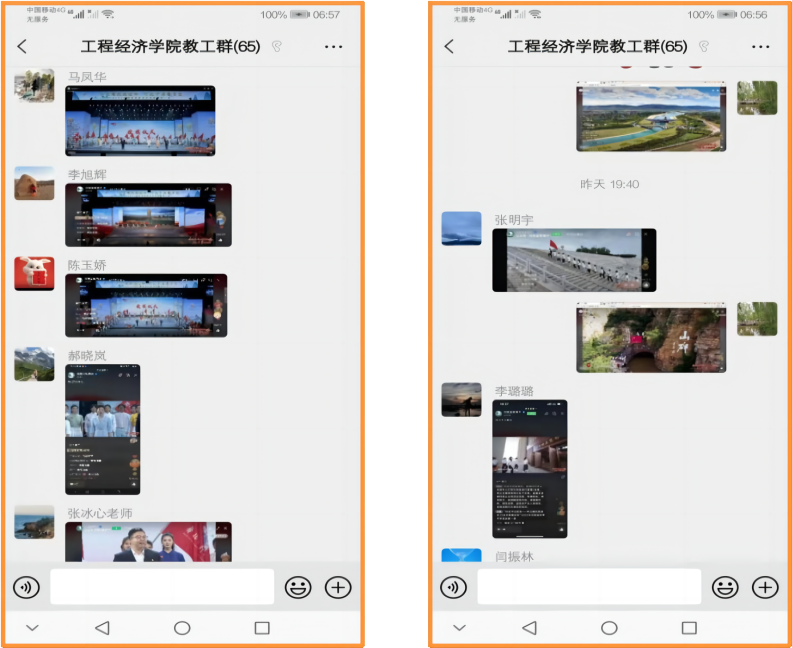
Task: Tap back arrow in right phone chat
Action: pyautogui.click(x=449, y=47)
